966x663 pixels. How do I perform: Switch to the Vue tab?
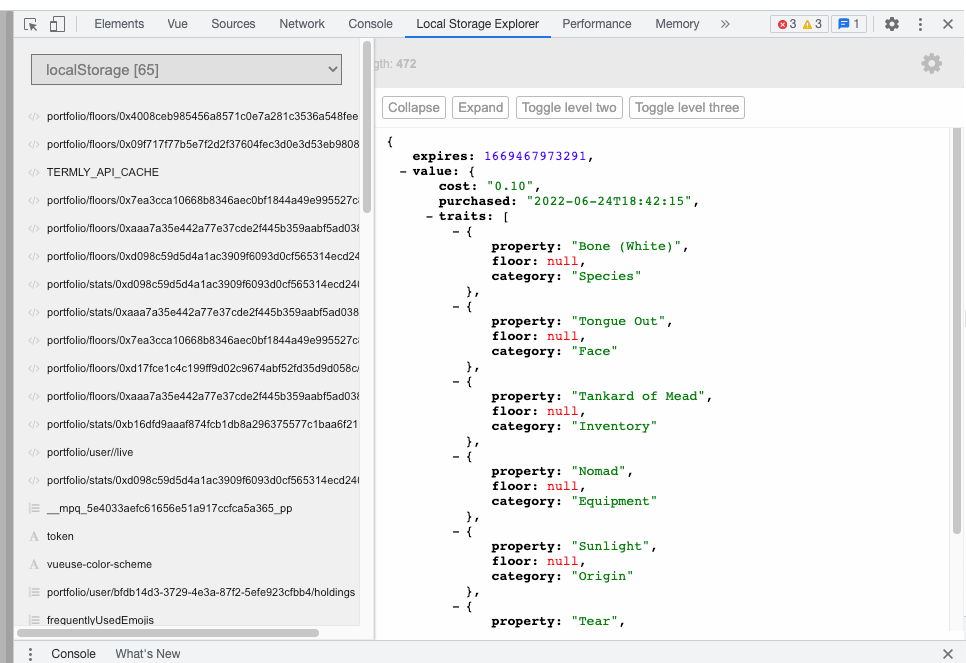pyautogui.click(x=177, y=24)
